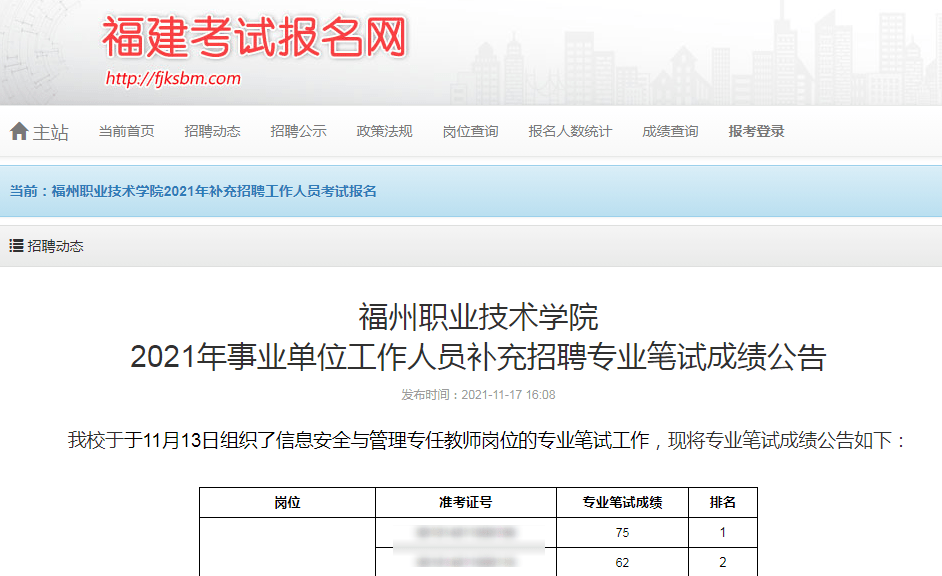Open the 当前首页 navigation item
Image resolution: width=942 pixels, height=576 pixels.
pyautogui.click(x=126, y=132)
